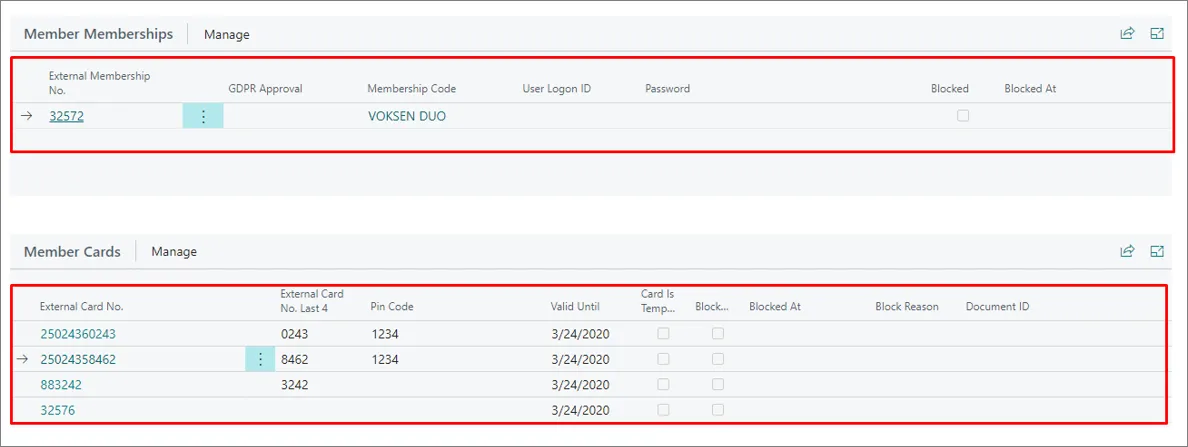1188x447 pixels.
Task: Toggle Blocked checkbox for card 25024358462
Action: click(x=717, y=359)
